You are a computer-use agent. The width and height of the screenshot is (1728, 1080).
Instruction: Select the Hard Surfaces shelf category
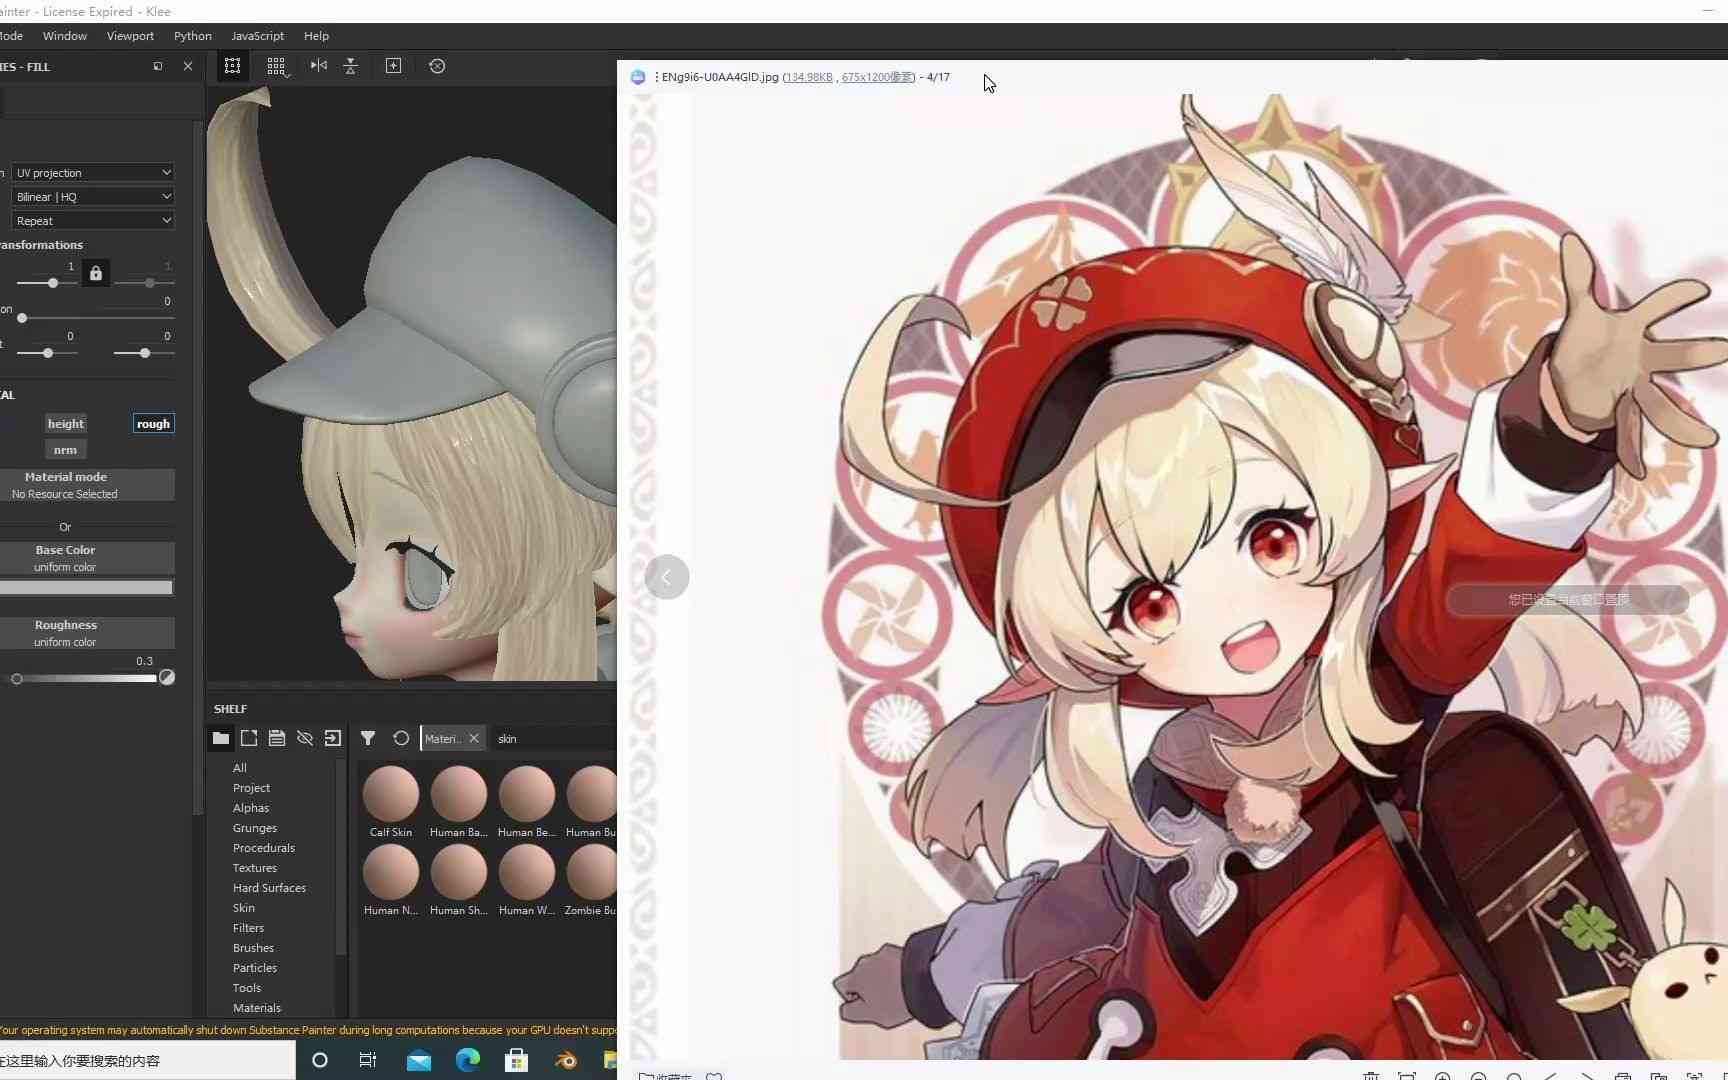pos(269,888)
